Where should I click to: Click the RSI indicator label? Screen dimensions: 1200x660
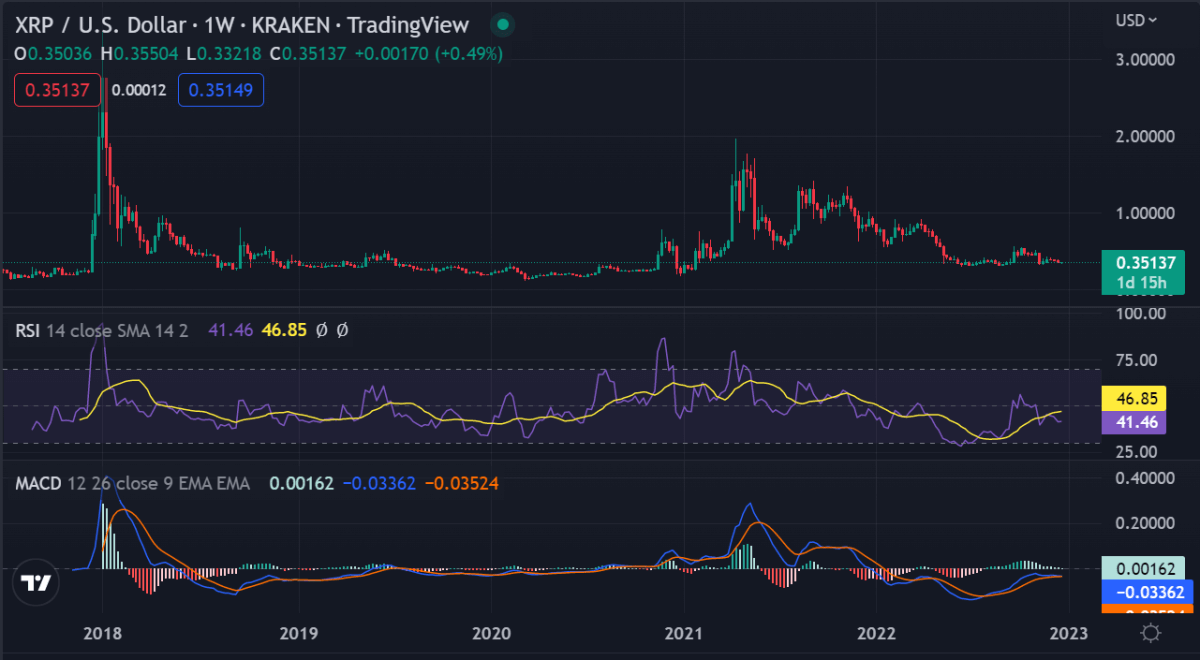27,329
